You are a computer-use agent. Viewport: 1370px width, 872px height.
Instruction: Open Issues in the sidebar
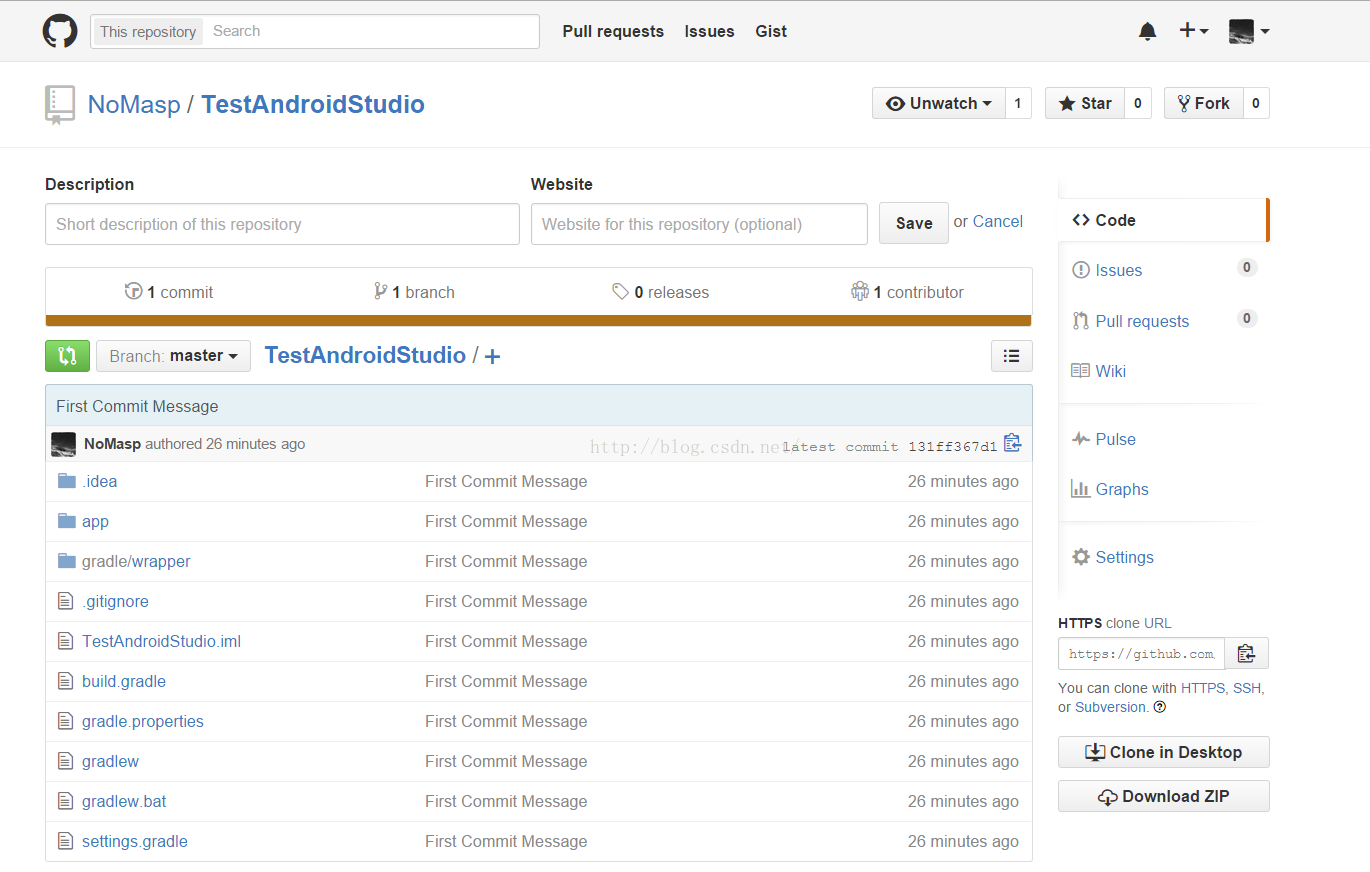[x=1163, y=270]
